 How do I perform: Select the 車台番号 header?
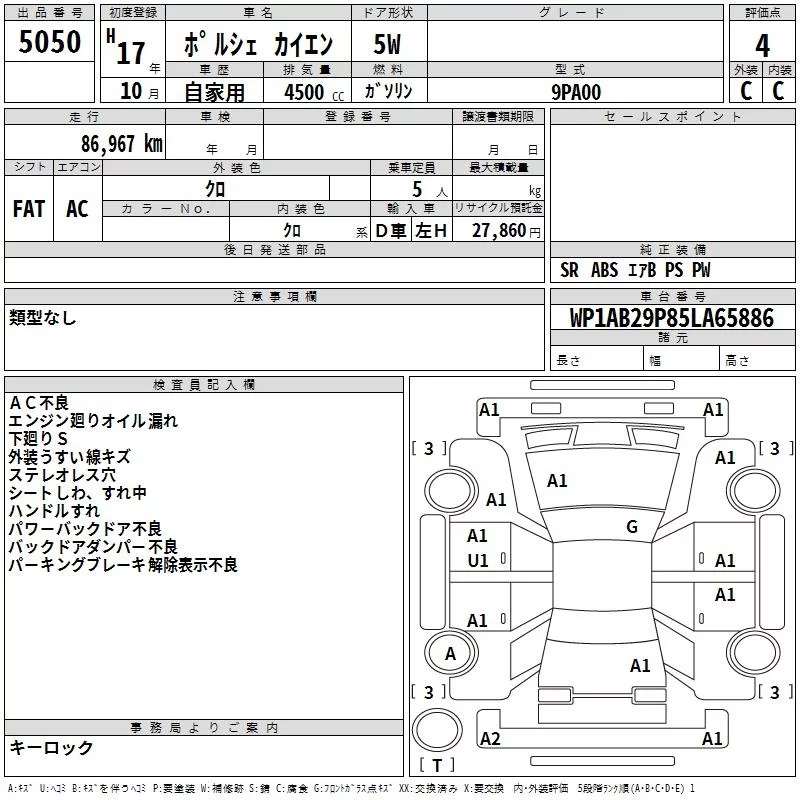click(673, 296)
